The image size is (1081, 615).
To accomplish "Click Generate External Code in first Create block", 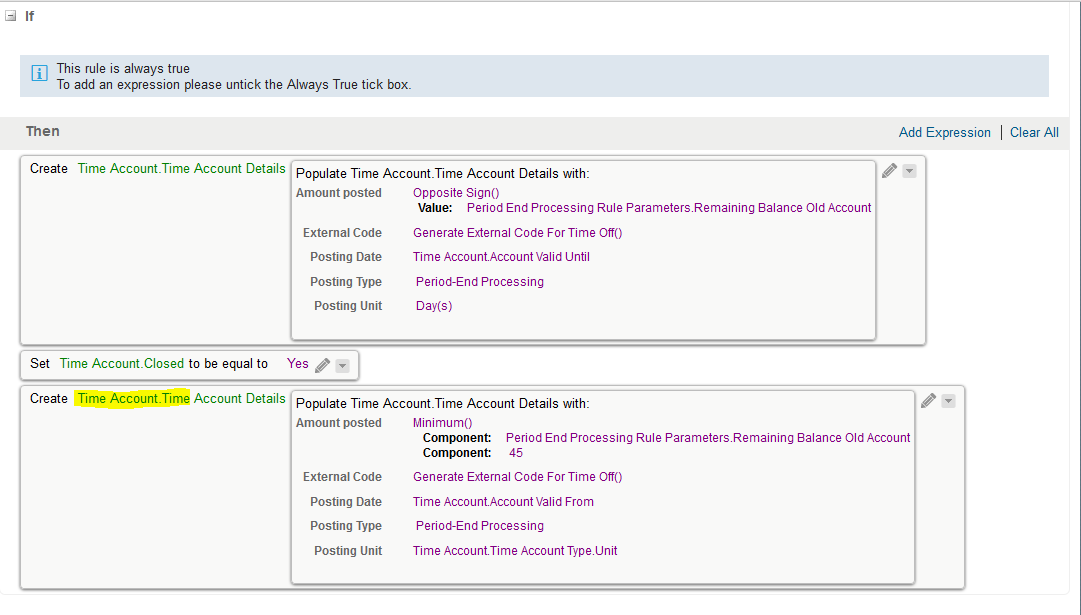I will click(518, 233).
